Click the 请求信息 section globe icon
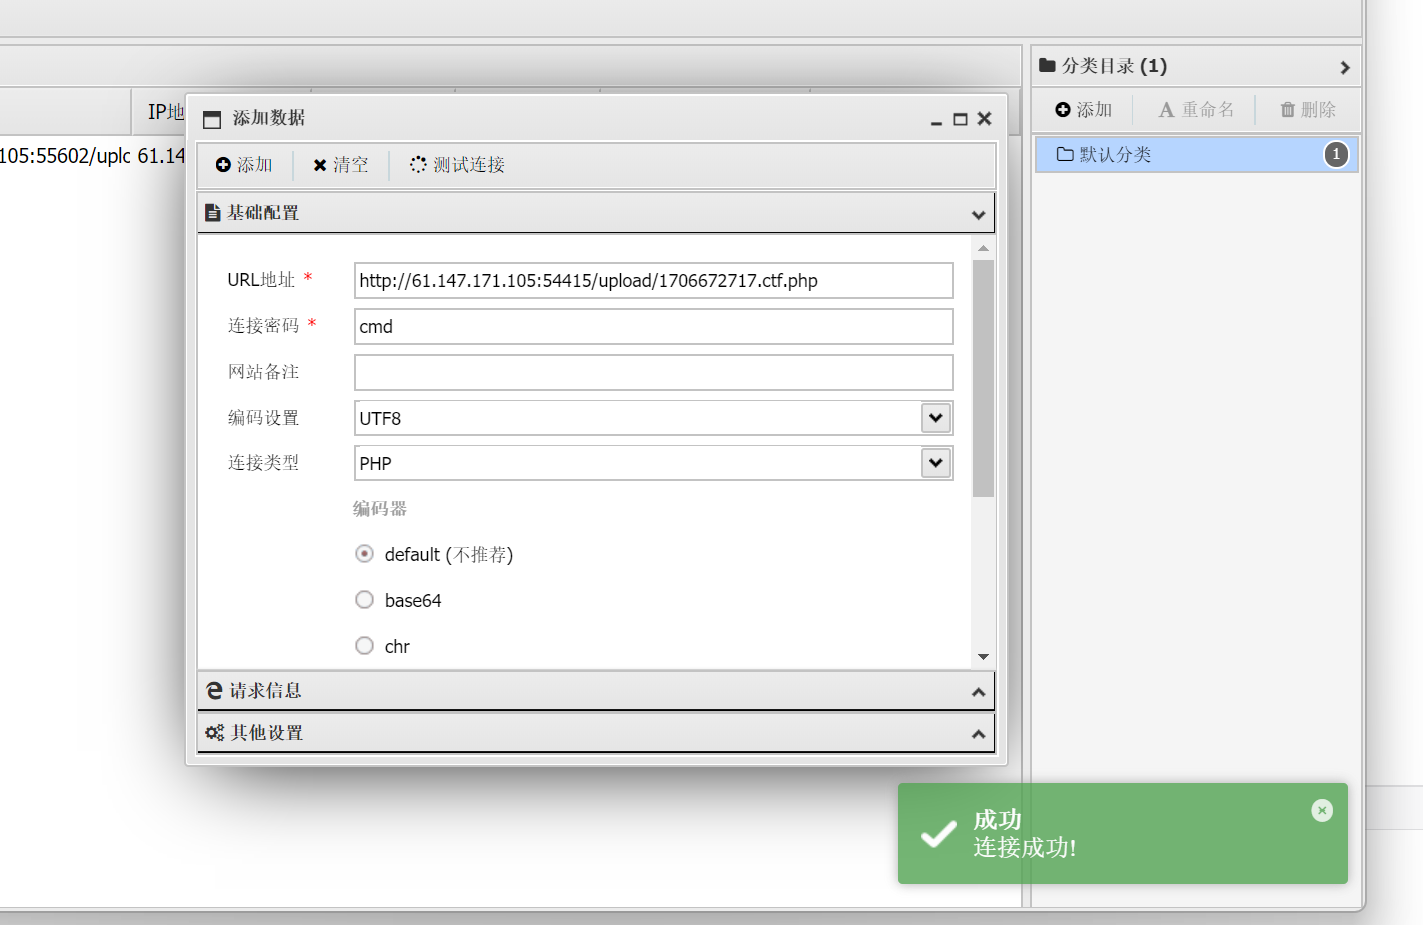 click(214, 691)
